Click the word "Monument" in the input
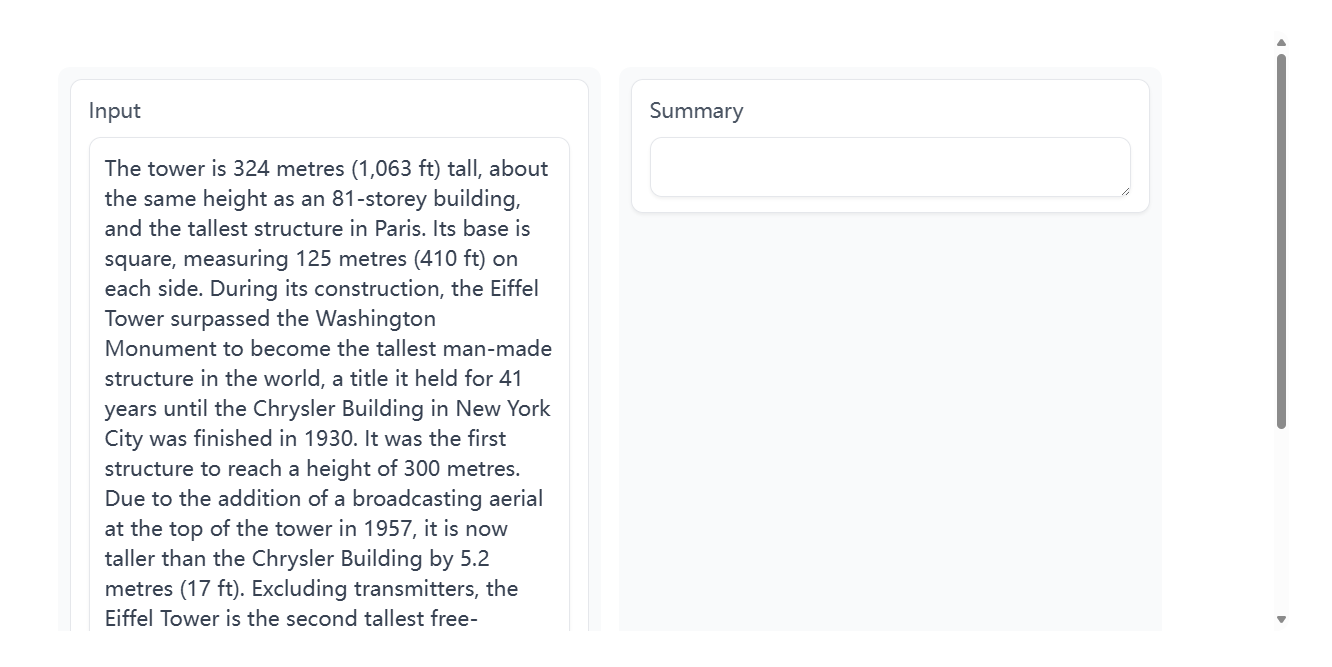This screenshot has height=667, width=1332. (160, 348)
